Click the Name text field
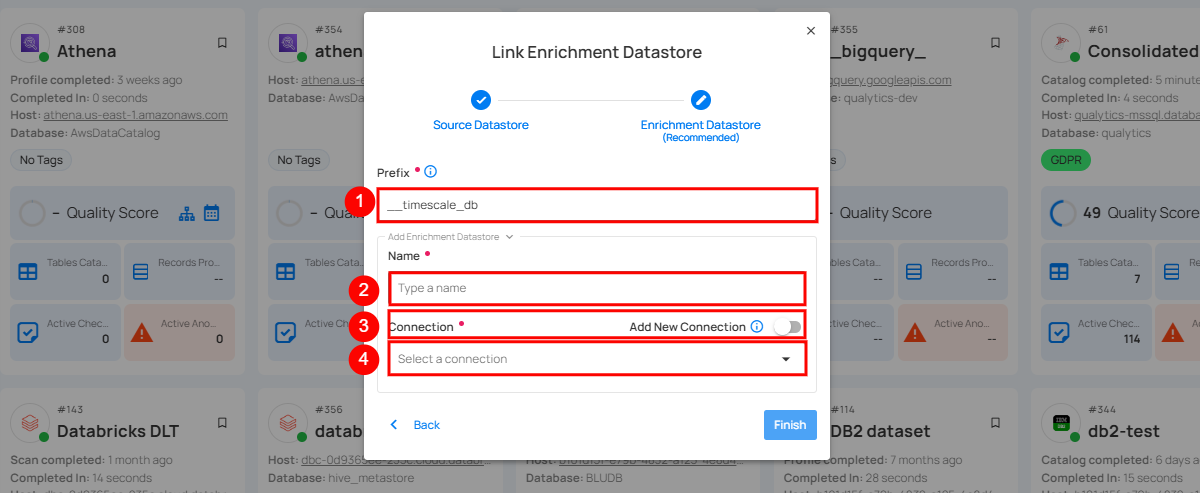1200x493 pixels. click(x=596, y=288)
